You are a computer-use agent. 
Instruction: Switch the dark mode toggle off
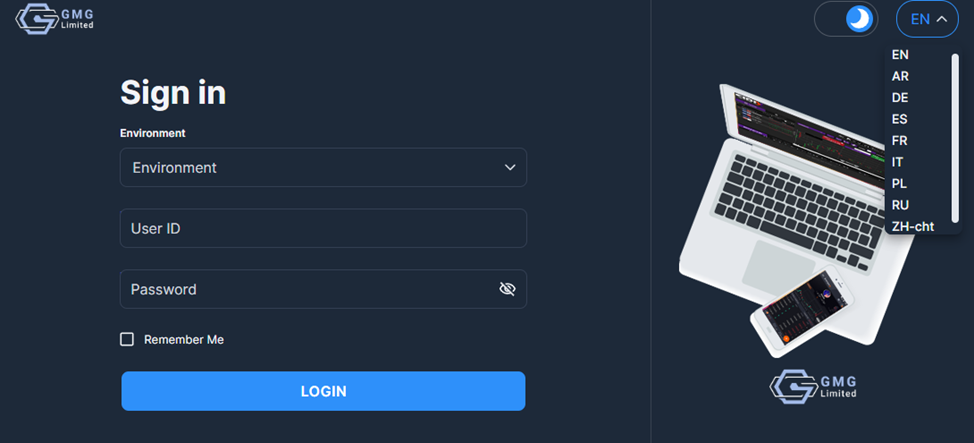(846, 19)
